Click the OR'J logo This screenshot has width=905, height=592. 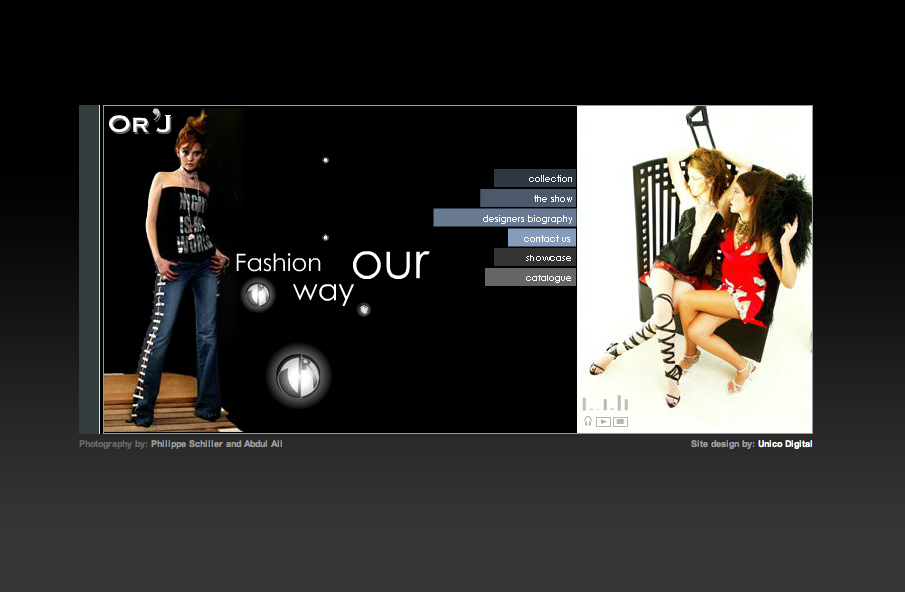point(140,124)
